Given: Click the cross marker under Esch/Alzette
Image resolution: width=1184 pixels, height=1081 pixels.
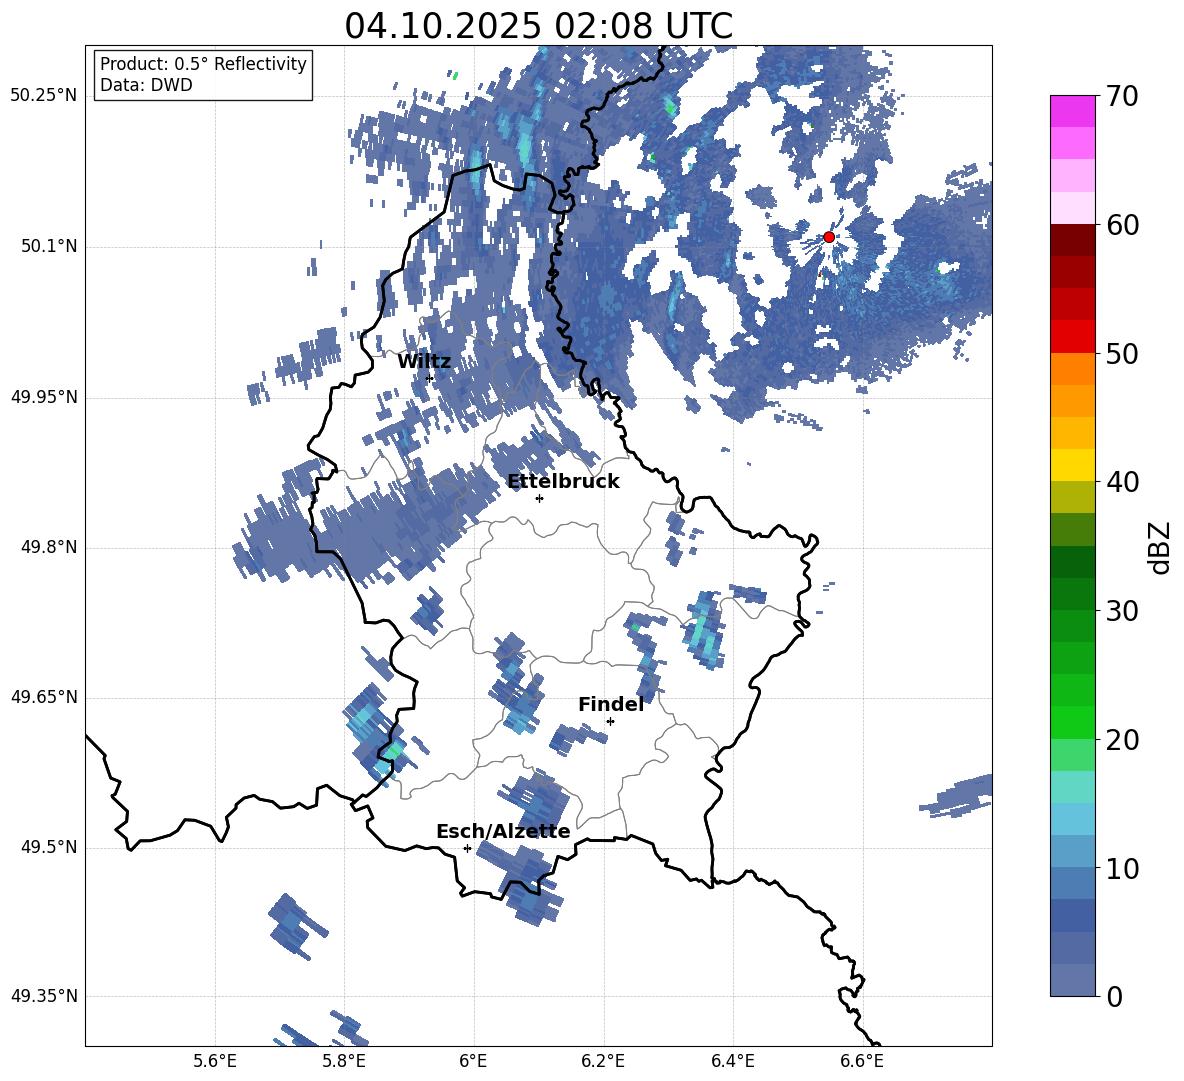Looking at the screenshot, I should pyautogui.click(x=467, y=848).
